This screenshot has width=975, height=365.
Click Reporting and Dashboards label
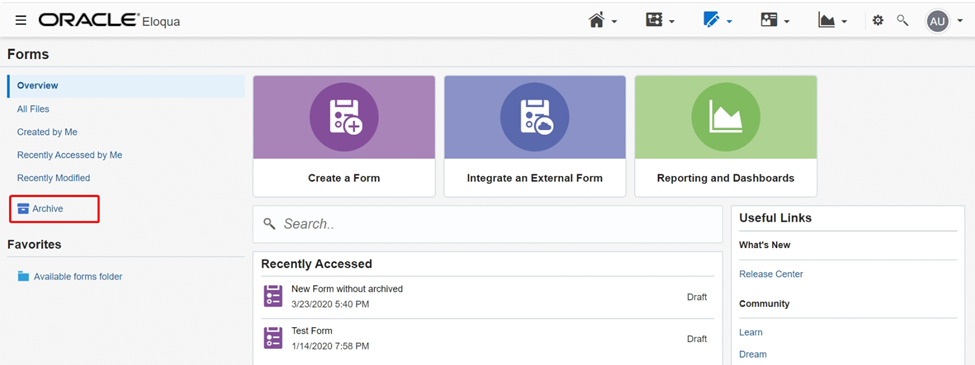click(x=726, y=178)
